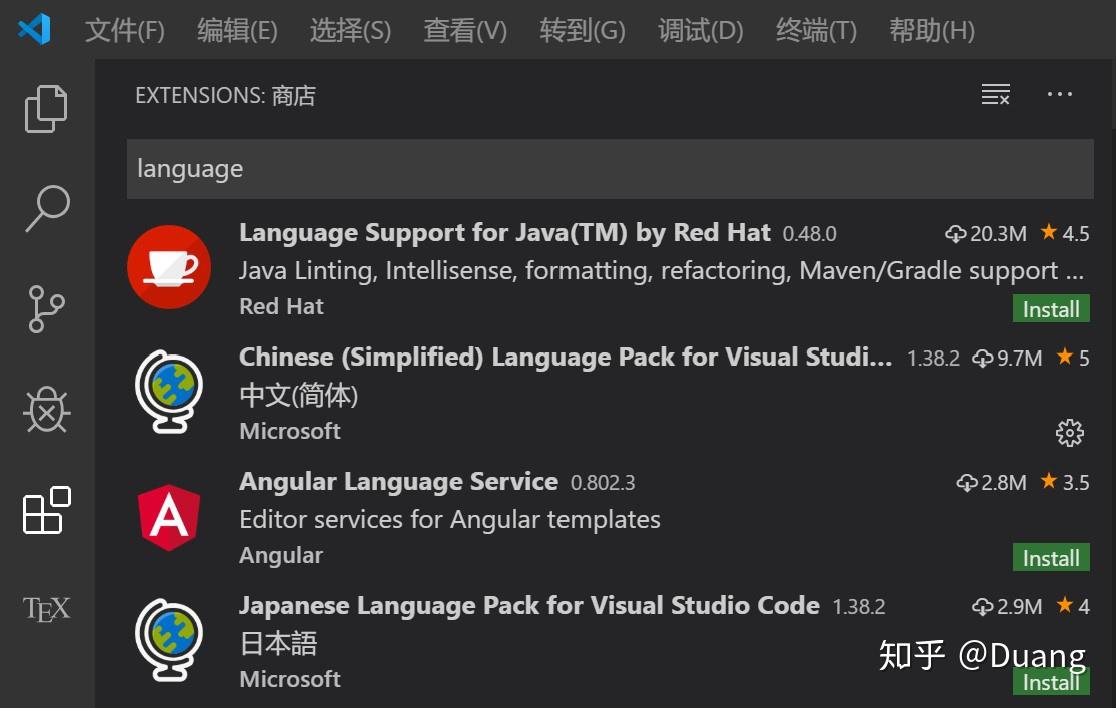Install Language Support for Java(TM) by Red Hat

click(x=1050, y=309)
